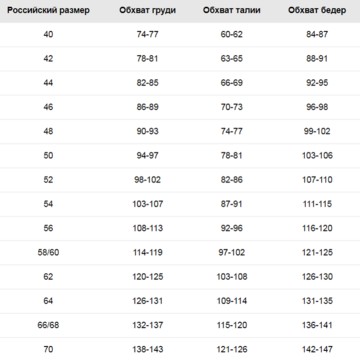Select hip value 99-102 for size 48
Viewport: 360px width, 360px height.
point(317,131)
